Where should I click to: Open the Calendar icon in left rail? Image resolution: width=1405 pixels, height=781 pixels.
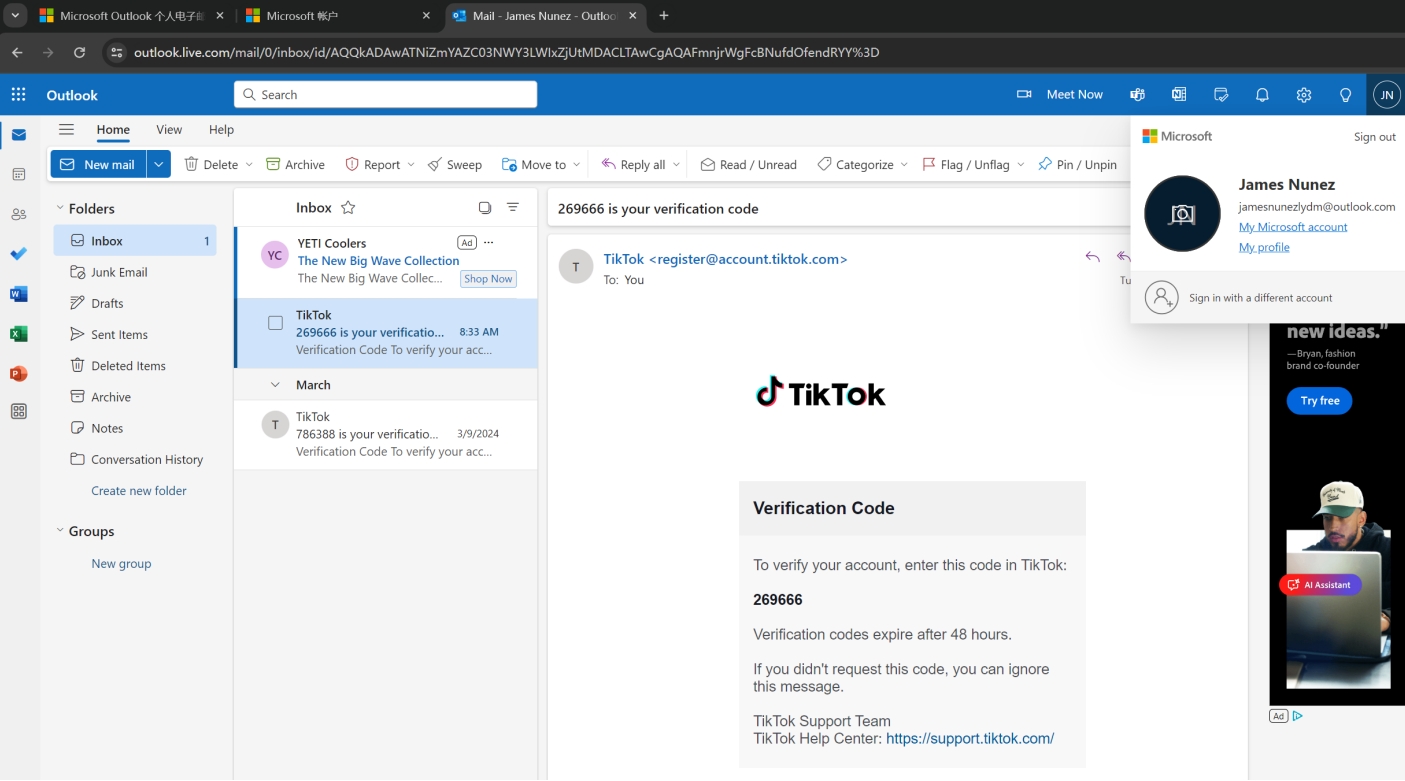point(19,174)
